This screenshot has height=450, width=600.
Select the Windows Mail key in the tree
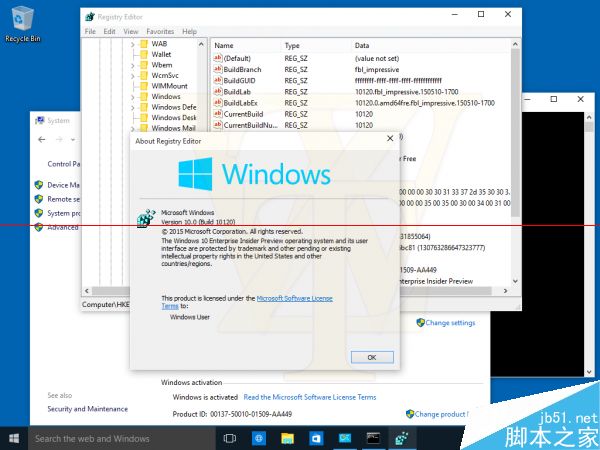click(173, 128)
